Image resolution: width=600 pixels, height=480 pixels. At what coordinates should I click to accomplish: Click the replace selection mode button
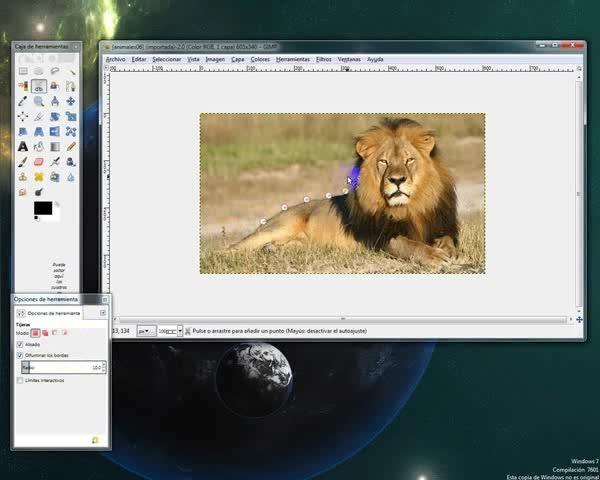point(35,332)
